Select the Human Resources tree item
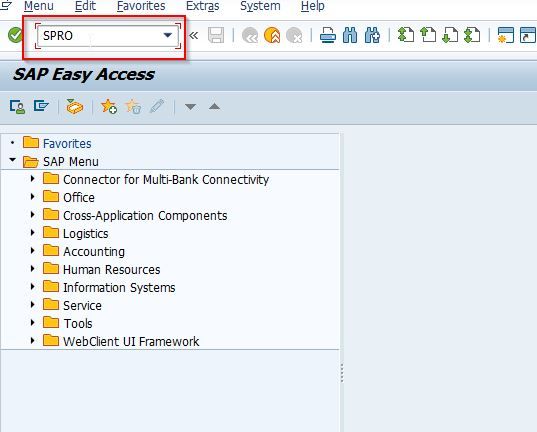Viewport: 537px width, 432px height. pos(112,270)
